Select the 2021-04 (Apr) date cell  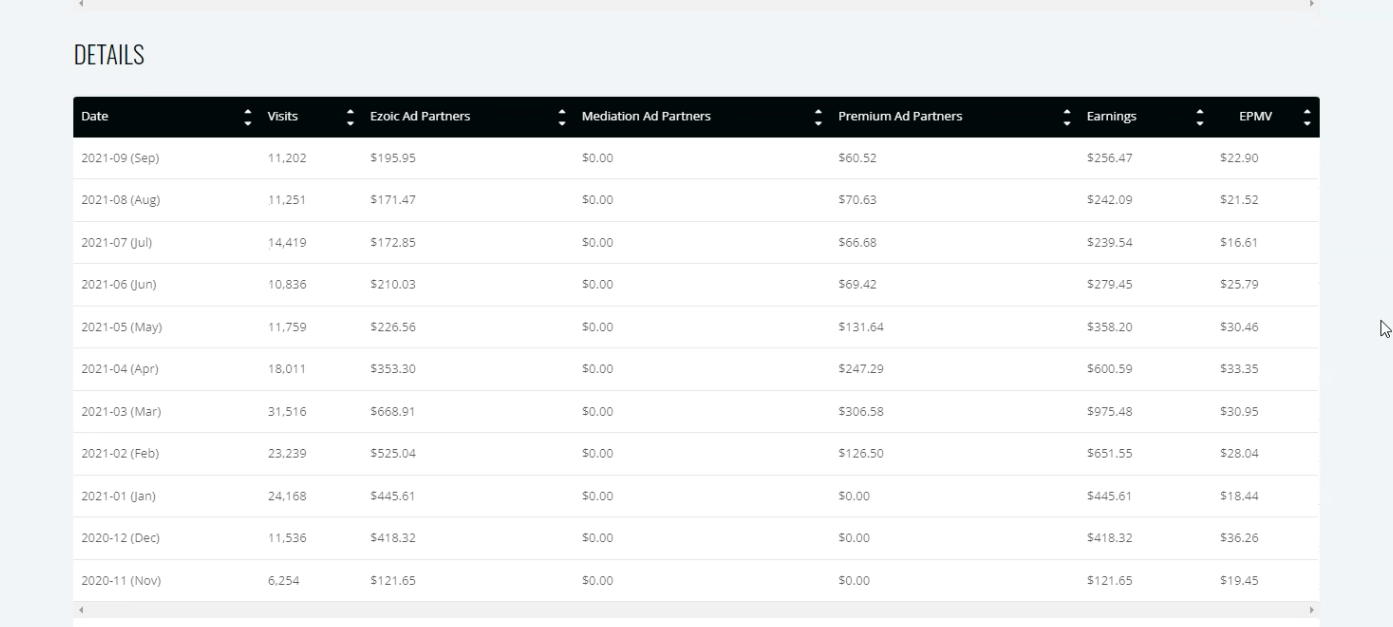pos(119,369)
